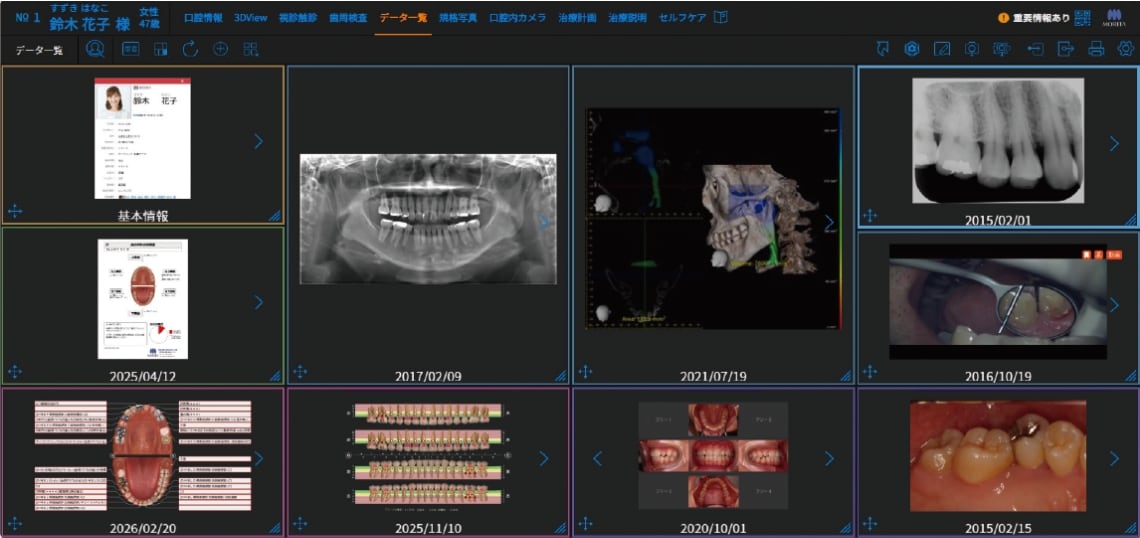Open the intraoral video thumbnail dated 2016/10/19
This screenshot has height=538, width=1140.
click(998, 301)
